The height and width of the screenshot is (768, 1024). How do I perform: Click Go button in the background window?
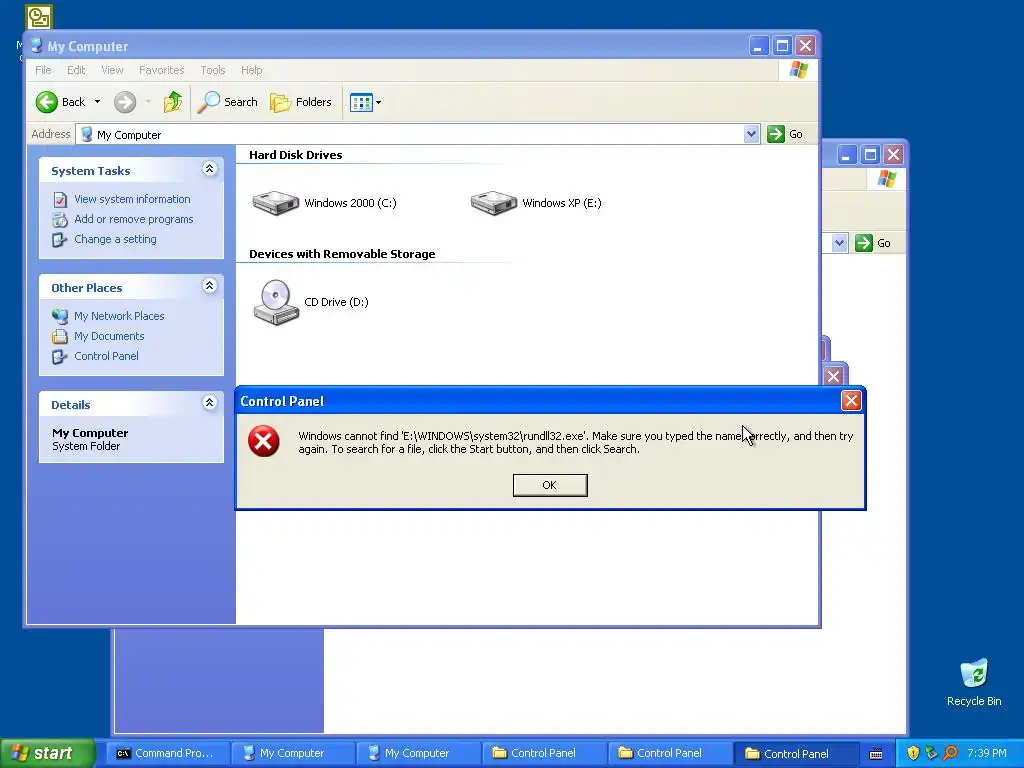(873, 243)
